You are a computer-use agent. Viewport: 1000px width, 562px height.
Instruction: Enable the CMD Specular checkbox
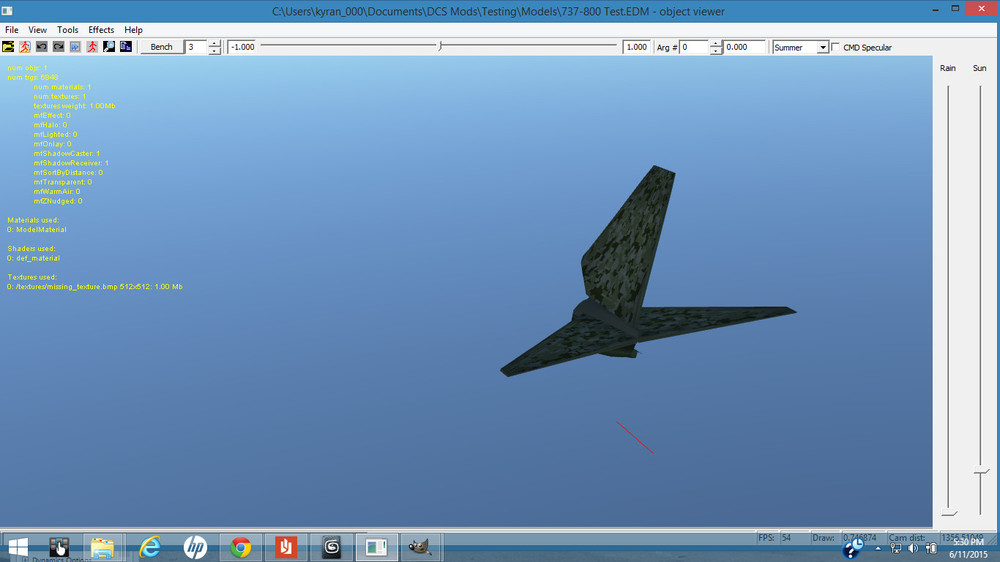[835, 47]
